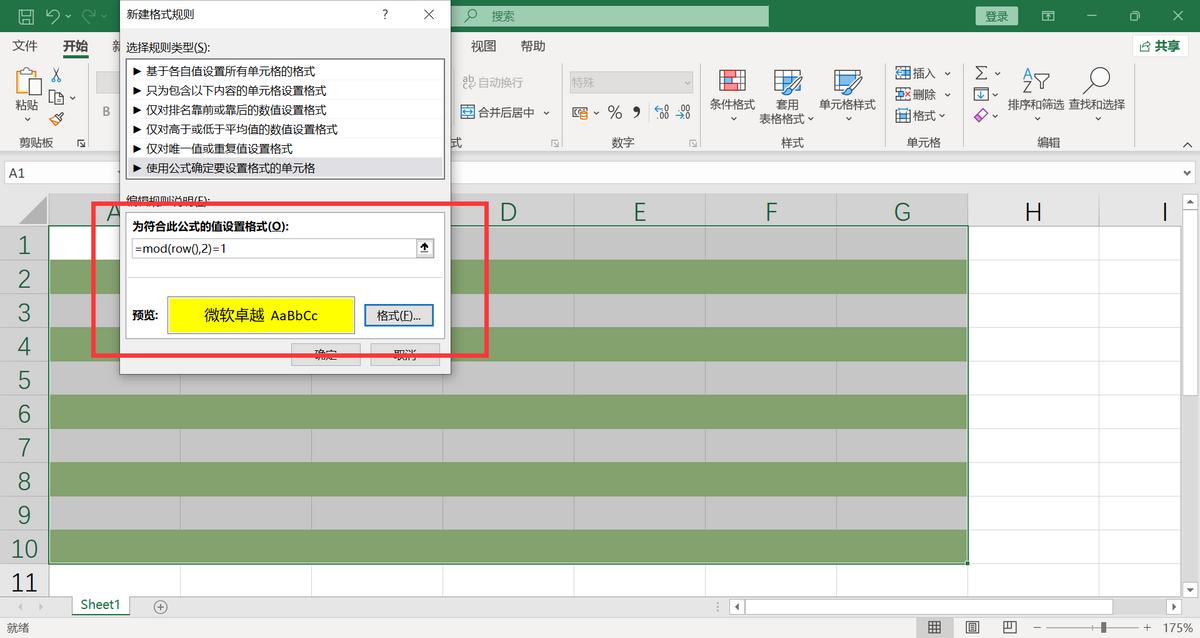Click the decrease decimal places icon

(x=681, y=113)
